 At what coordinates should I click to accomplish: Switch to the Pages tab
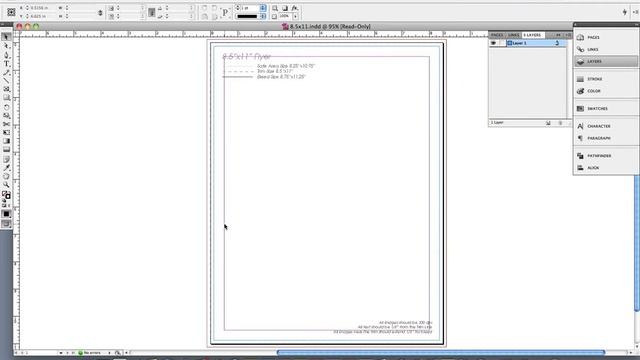497,35
